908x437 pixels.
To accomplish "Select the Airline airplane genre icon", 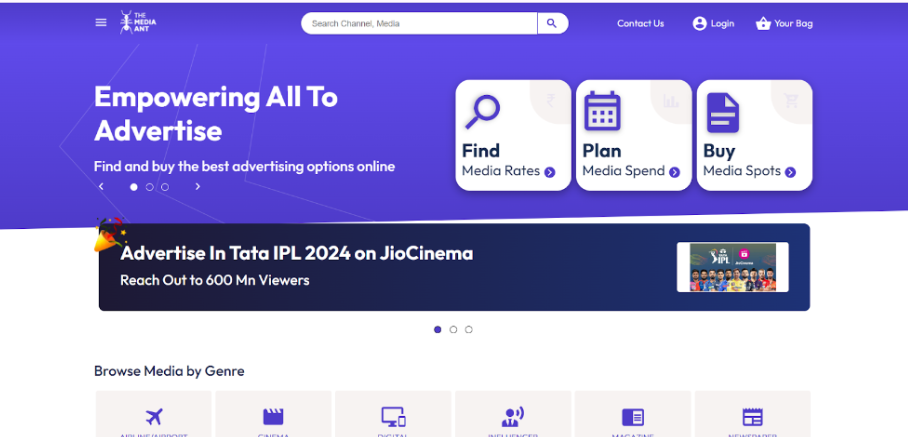I will [x=154, y=417].
